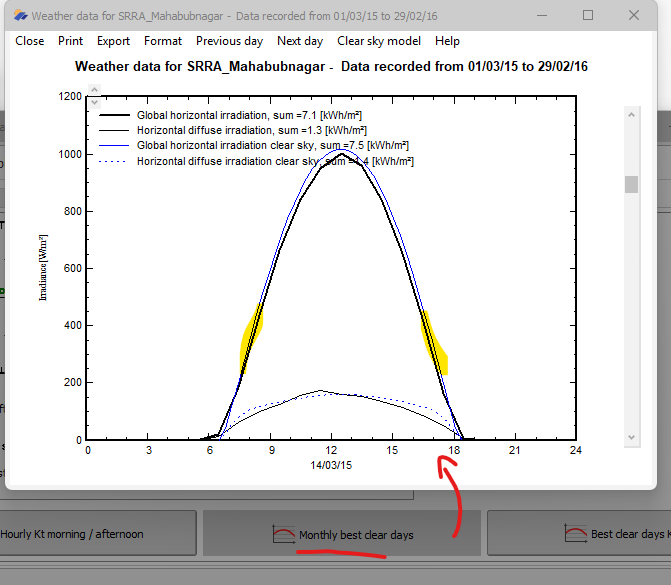Click the down arrow below the Y-axis scale arrow
671x585 pixels.
[95, 102]
